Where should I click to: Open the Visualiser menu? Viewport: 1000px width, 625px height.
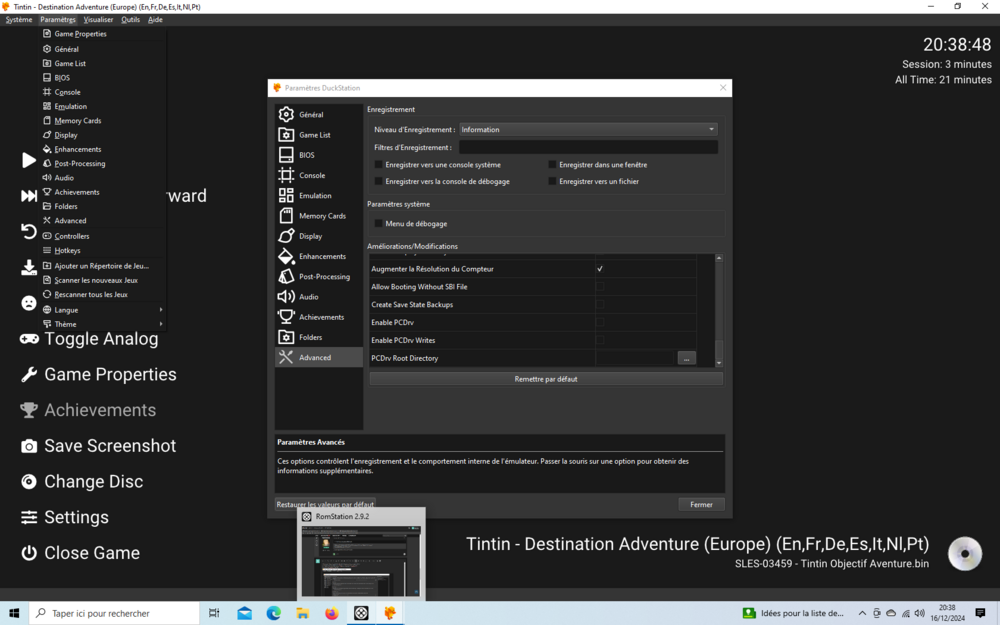point(98,19)
